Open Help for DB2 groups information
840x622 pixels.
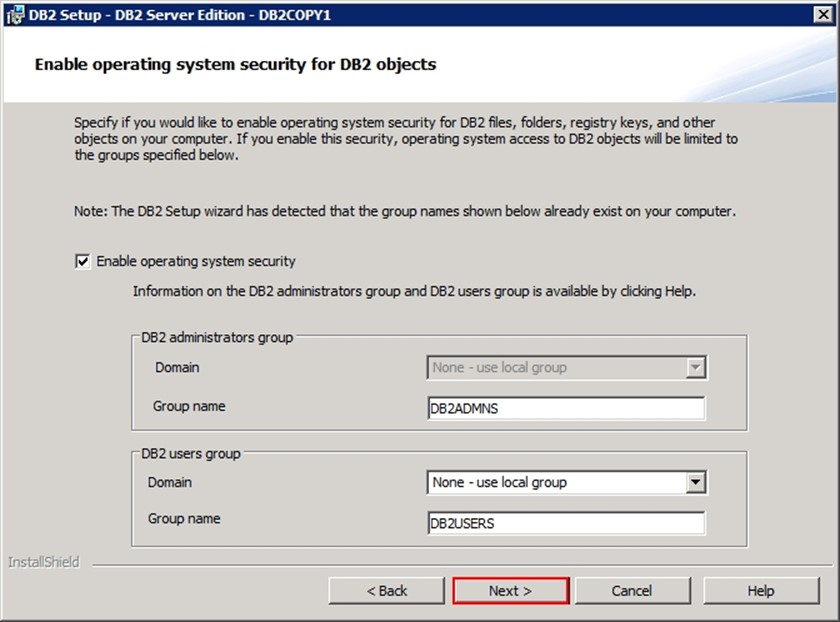point(761,591)
